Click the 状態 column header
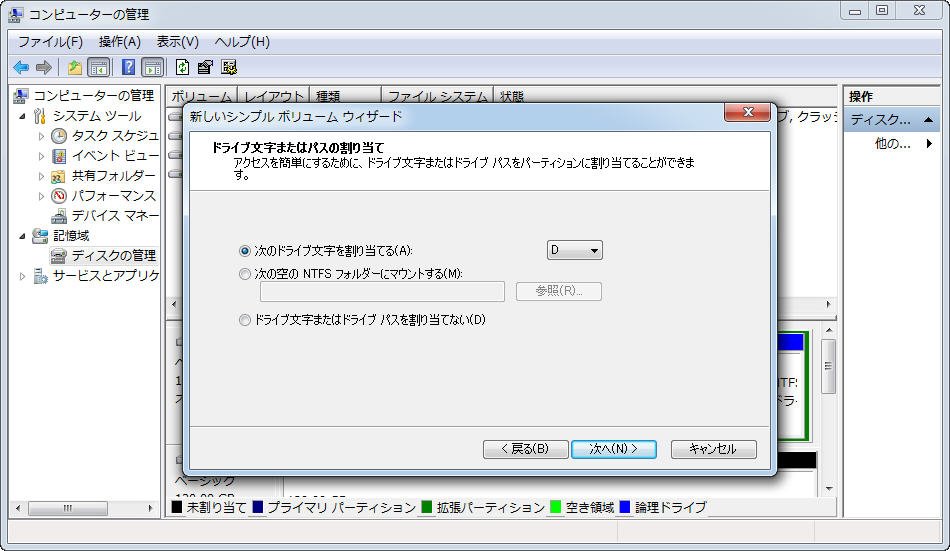The width and height of the screenshot is (950, 551). pyautogui.click(x=512, y=96)
